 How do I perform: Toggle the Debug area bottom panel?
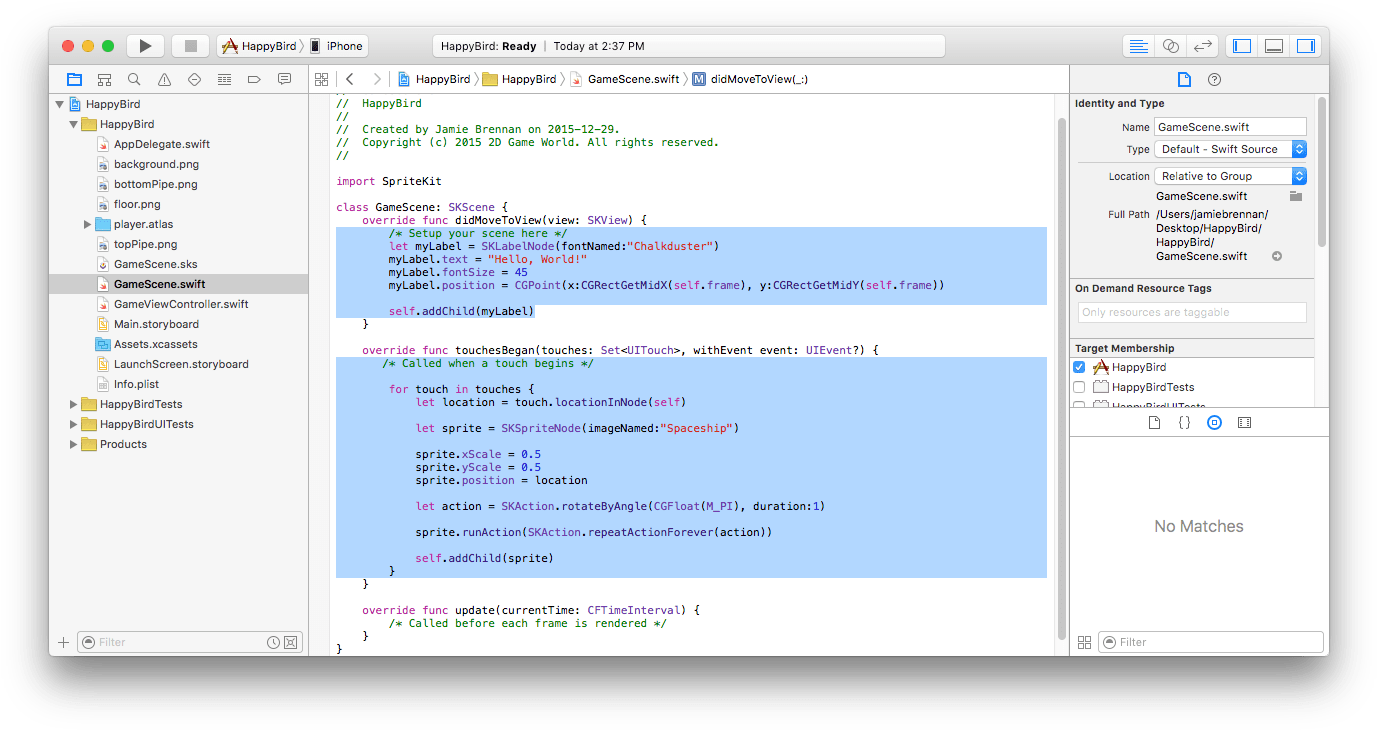(x=1274, y=46)
